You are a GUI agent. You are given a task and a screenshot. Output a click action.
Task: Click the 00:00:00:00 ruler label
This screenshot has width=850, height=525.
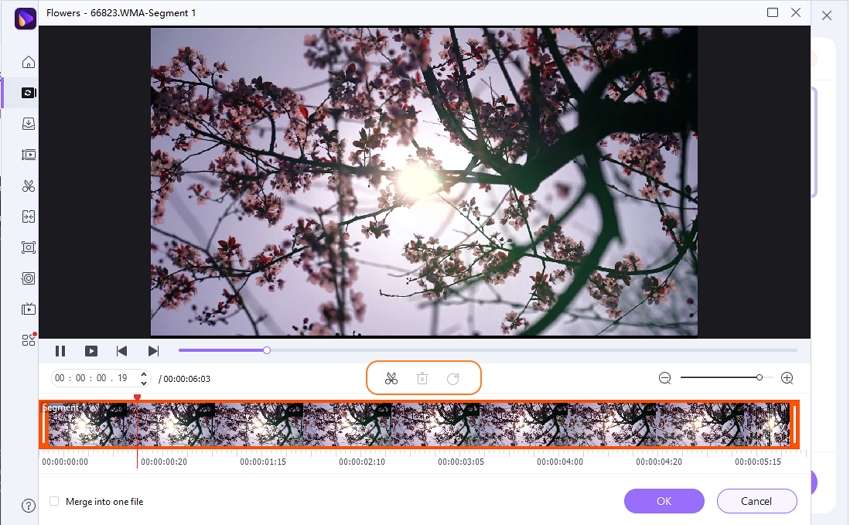[65, 462]
